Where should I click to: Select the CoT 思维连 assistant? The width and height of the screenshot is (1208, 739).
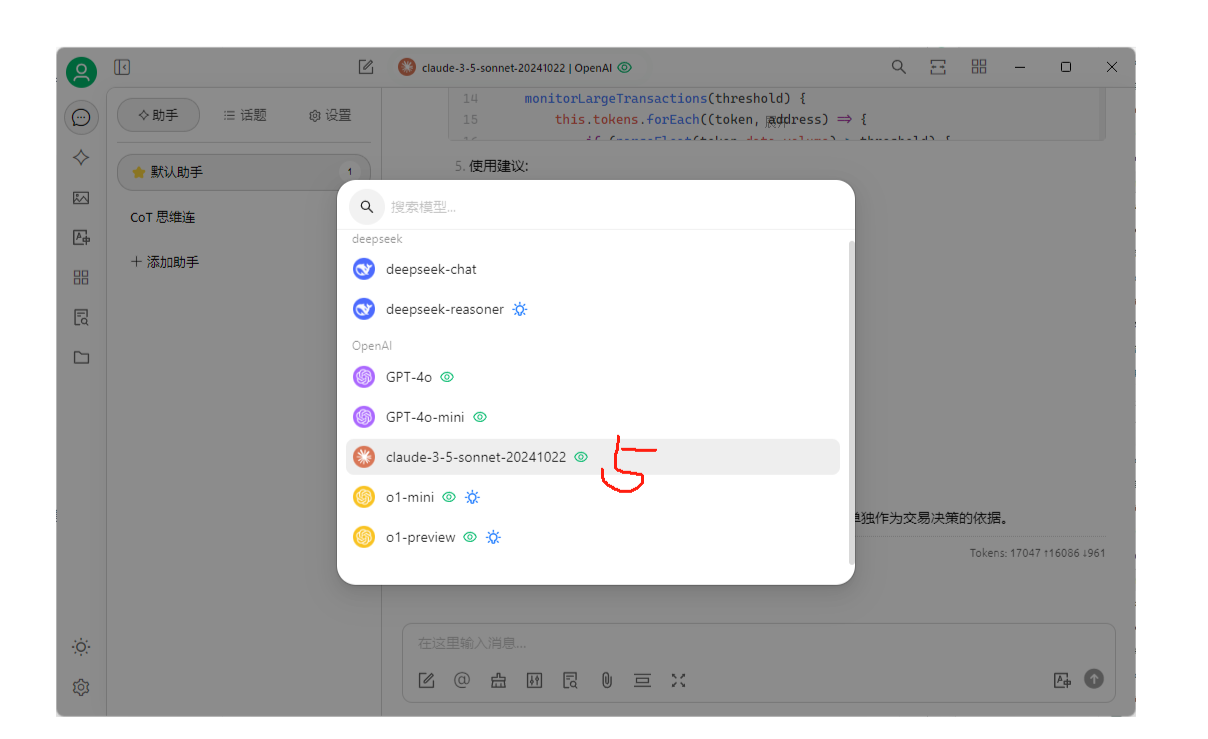(x=163, y=217)
